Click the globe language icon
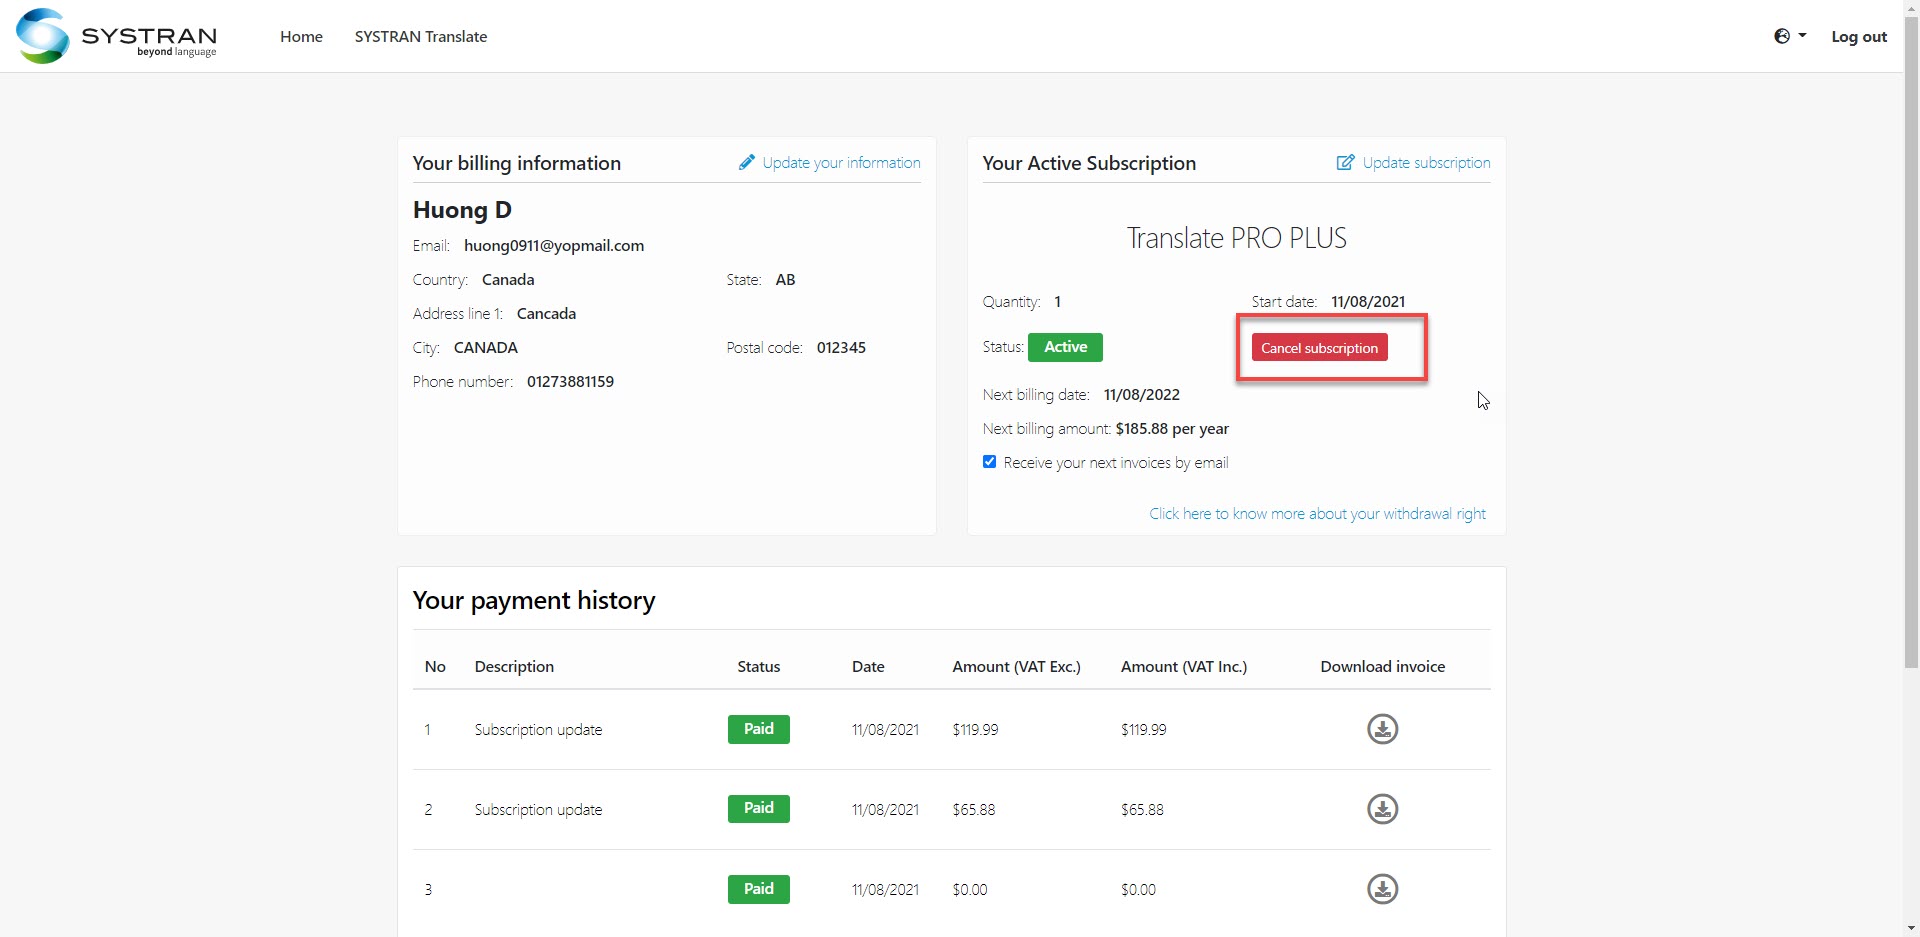 1782,36
